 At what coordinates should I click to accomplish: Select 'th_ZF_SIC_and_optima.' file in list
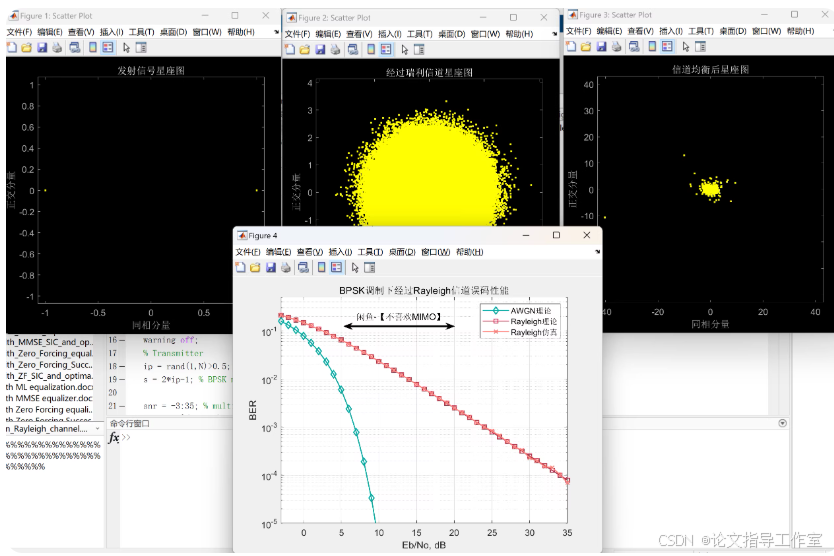[49, 376]
